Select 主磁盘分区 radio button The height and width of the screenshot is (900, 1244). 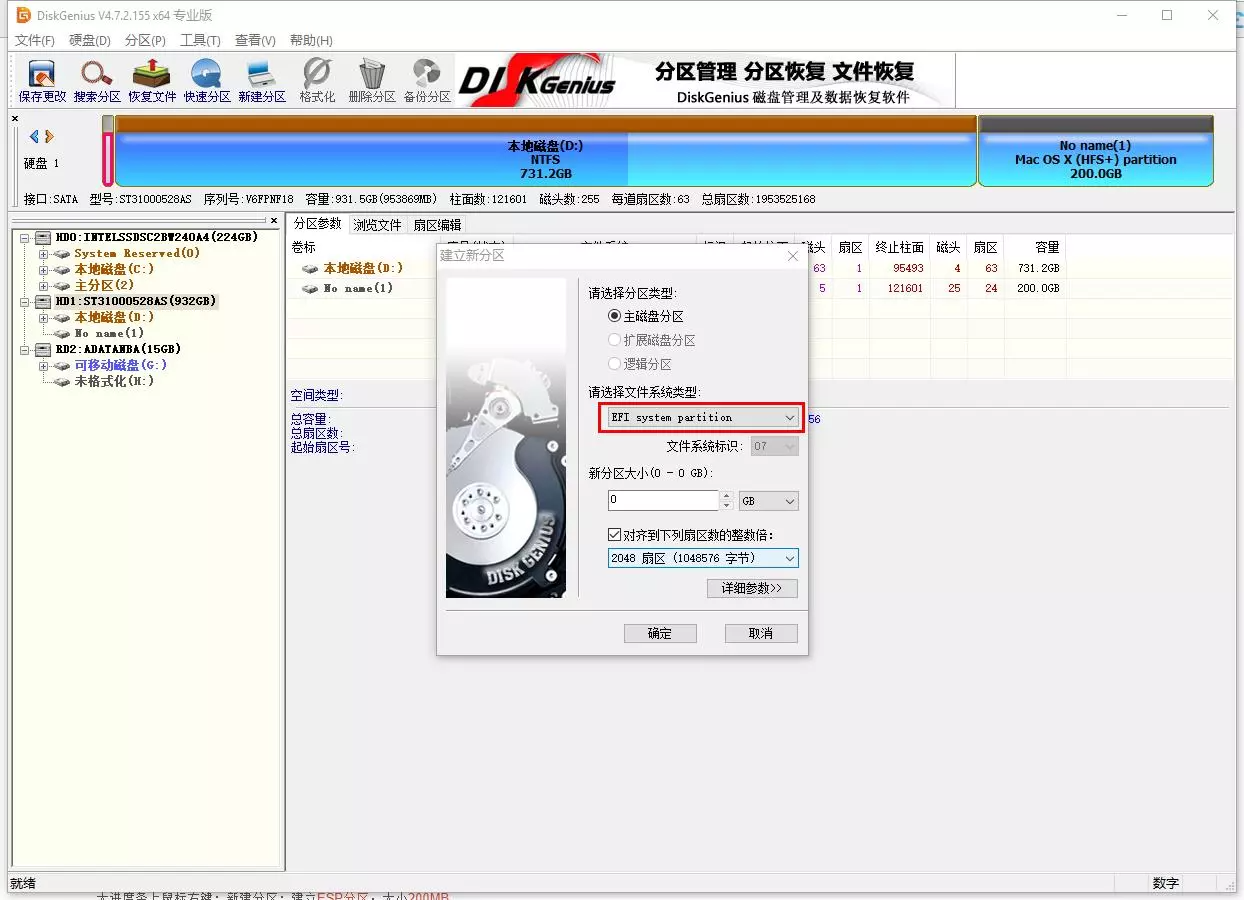pos(615,316)
